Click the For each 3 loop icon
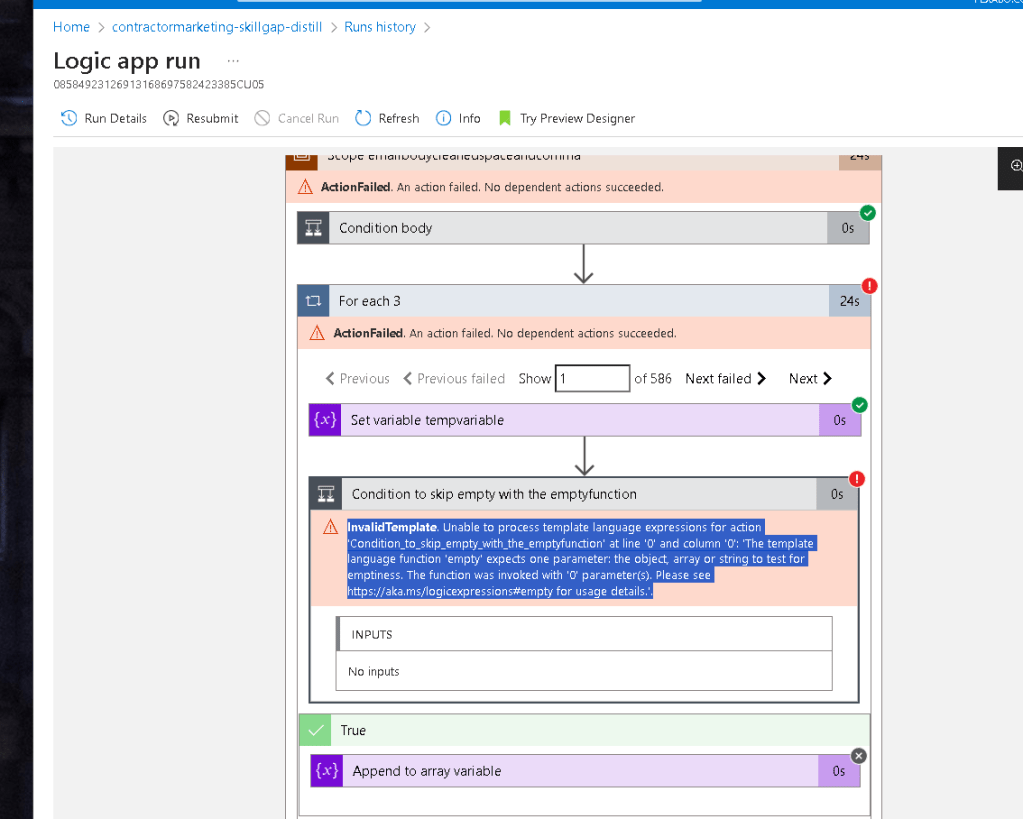 click(313, 301)
